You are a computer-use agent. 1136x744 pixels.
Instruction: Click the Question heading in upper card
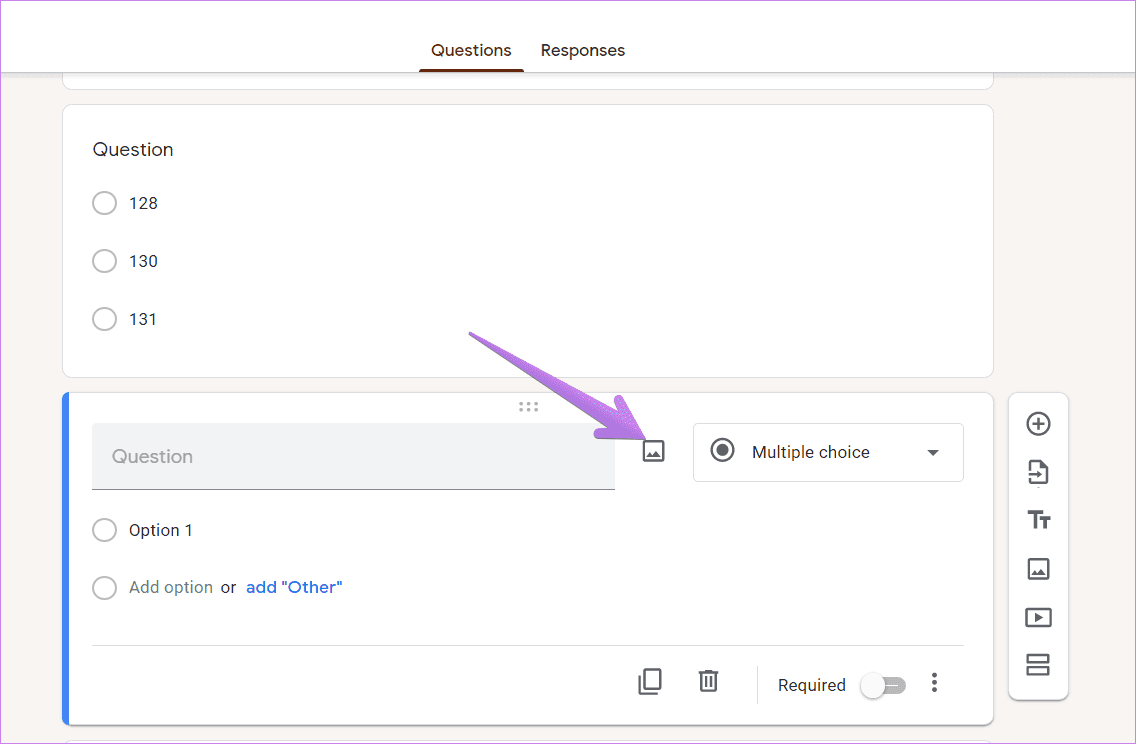click(x=133, y=149)
